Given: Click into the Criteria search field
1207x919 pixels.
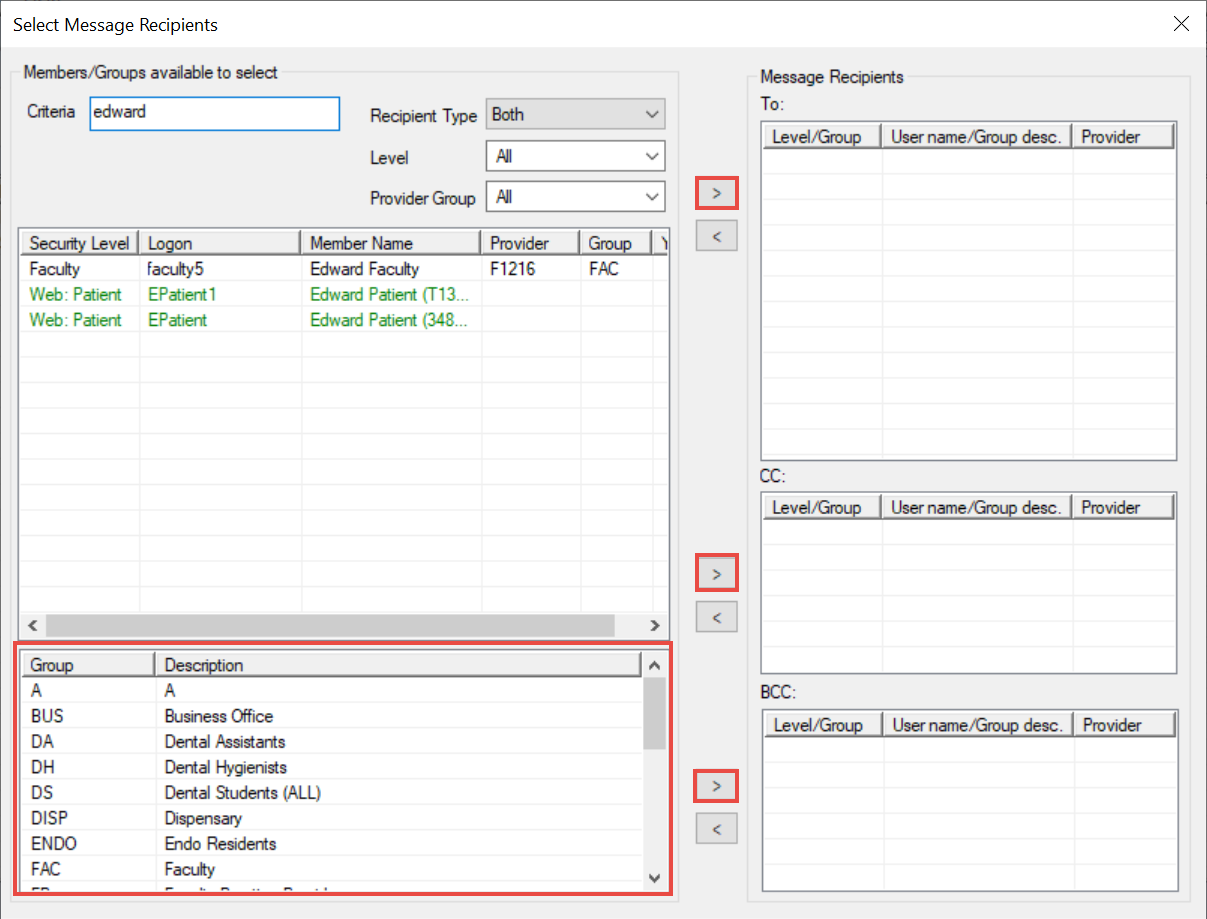Looking at the screenshot, I should [214, 113].
